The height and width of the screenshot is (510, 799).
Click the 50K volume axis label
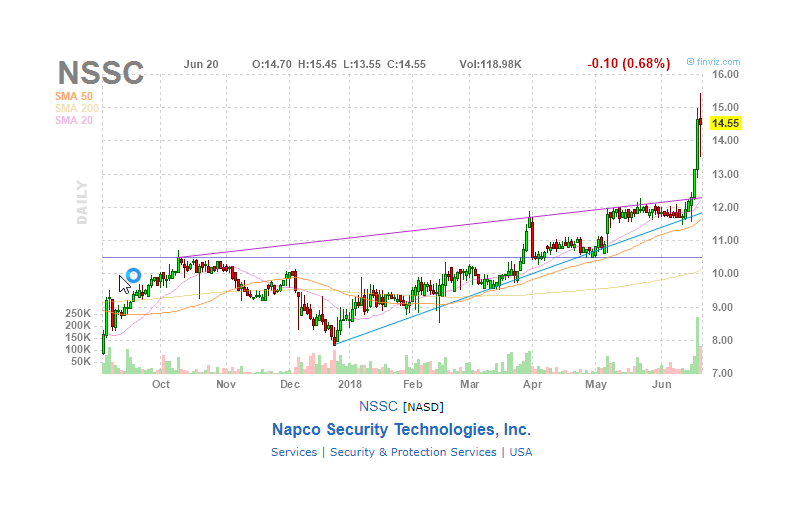[81, 362]
